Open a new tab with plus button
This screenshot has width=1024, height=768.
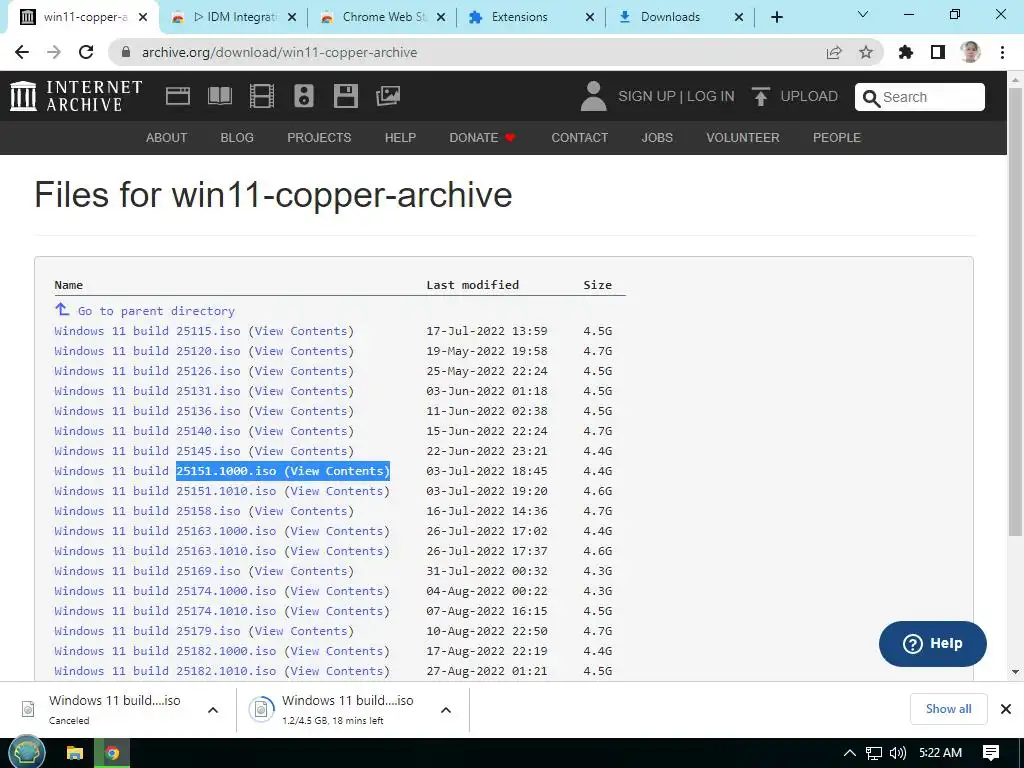point(776,17)
